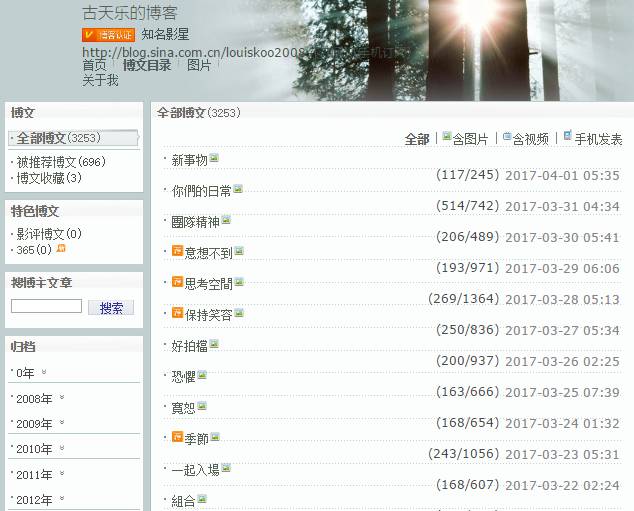Click the blog search text field
This screenshot has width=634, height=511.
tap(46, 307)
